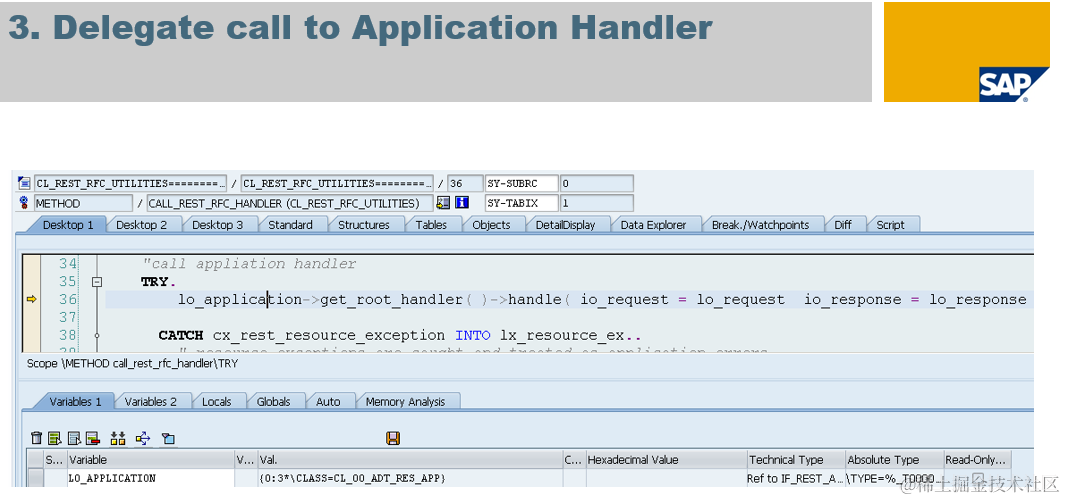Click the yellow current-line arrow at line 36

coord(31,300)
